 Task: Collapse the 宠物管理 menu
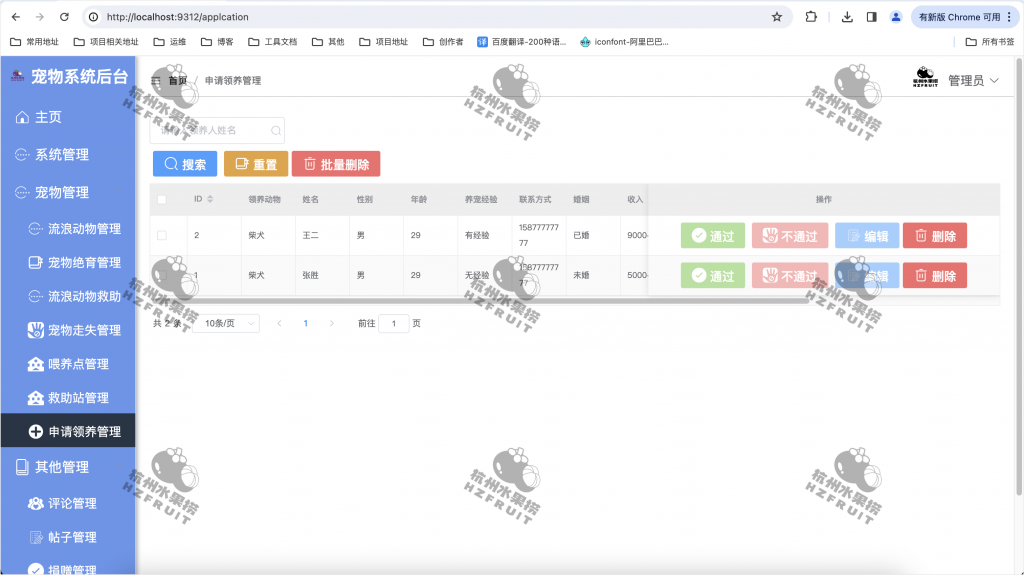click(68, 193)
